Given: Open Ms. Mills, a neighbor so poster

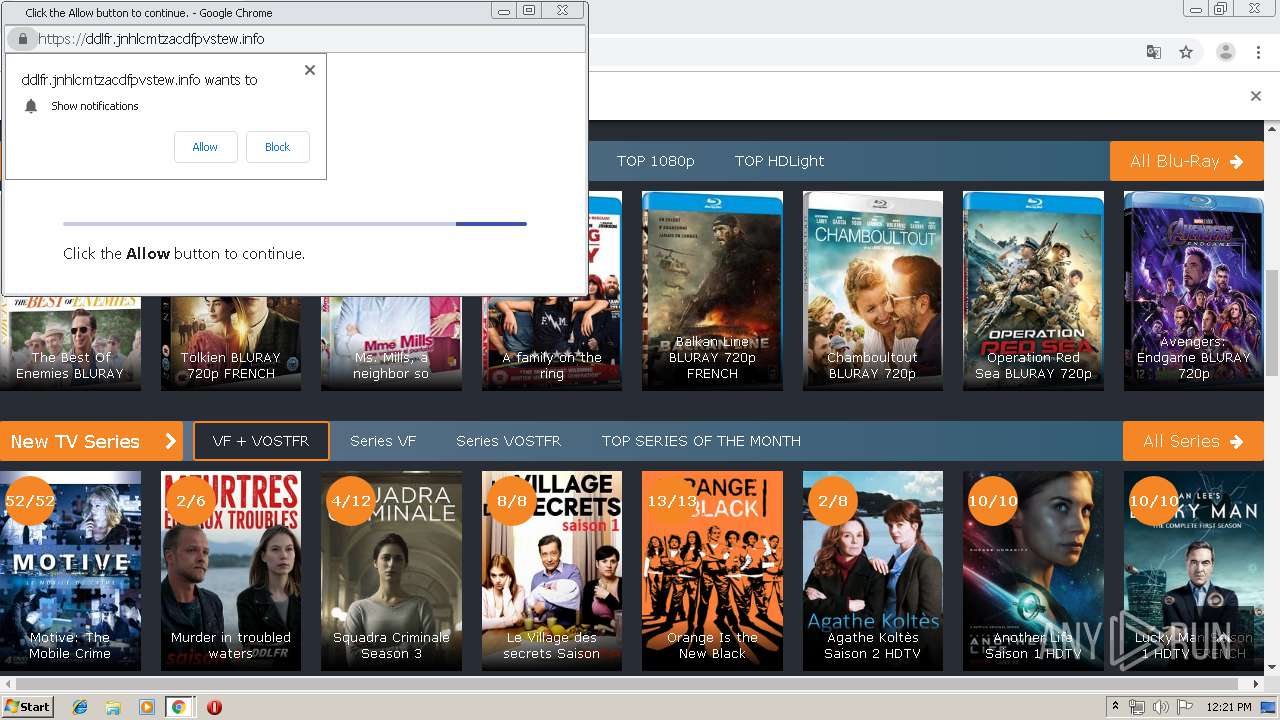Looking at the screenshot, I should [391, 342].
